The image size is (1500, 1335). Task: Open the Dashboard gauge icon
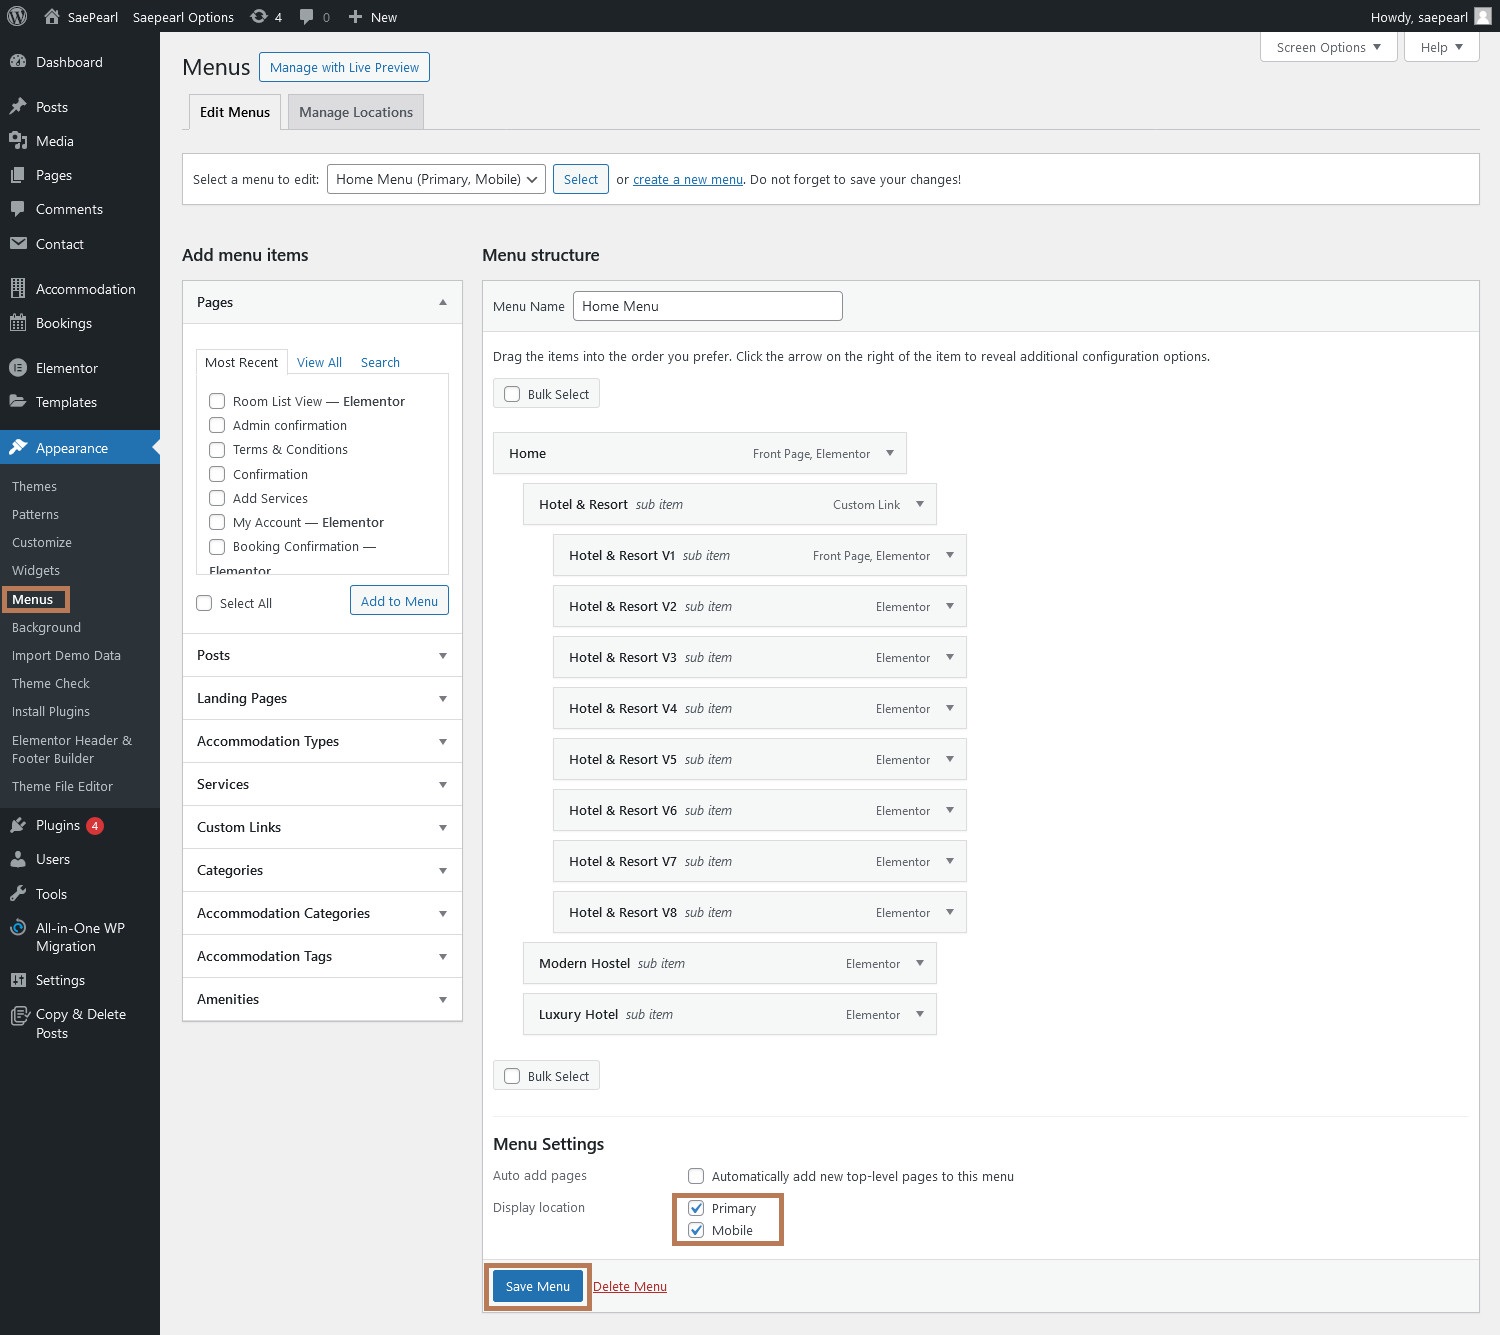pos(18,62)
